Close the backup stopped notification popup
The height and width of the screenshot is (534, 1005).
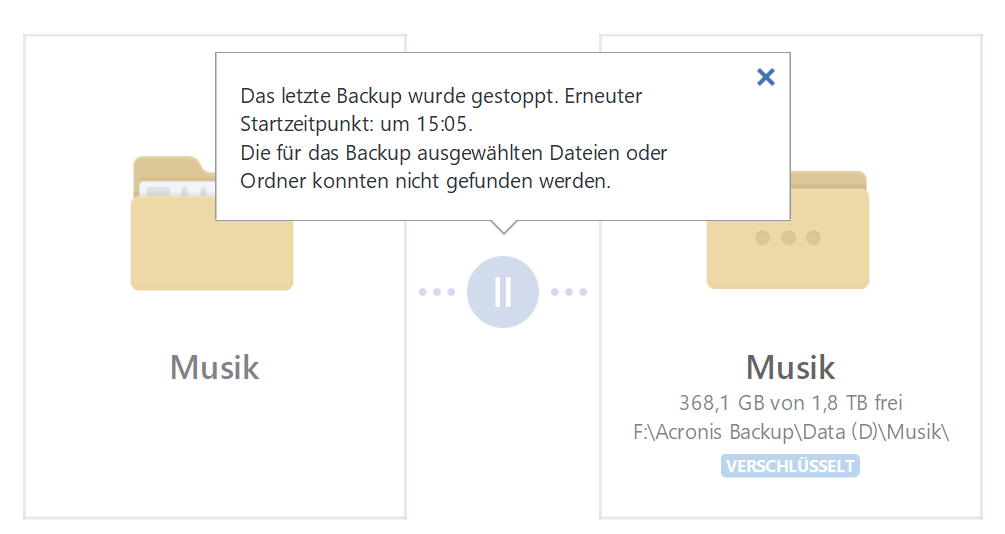pos(766,77)
